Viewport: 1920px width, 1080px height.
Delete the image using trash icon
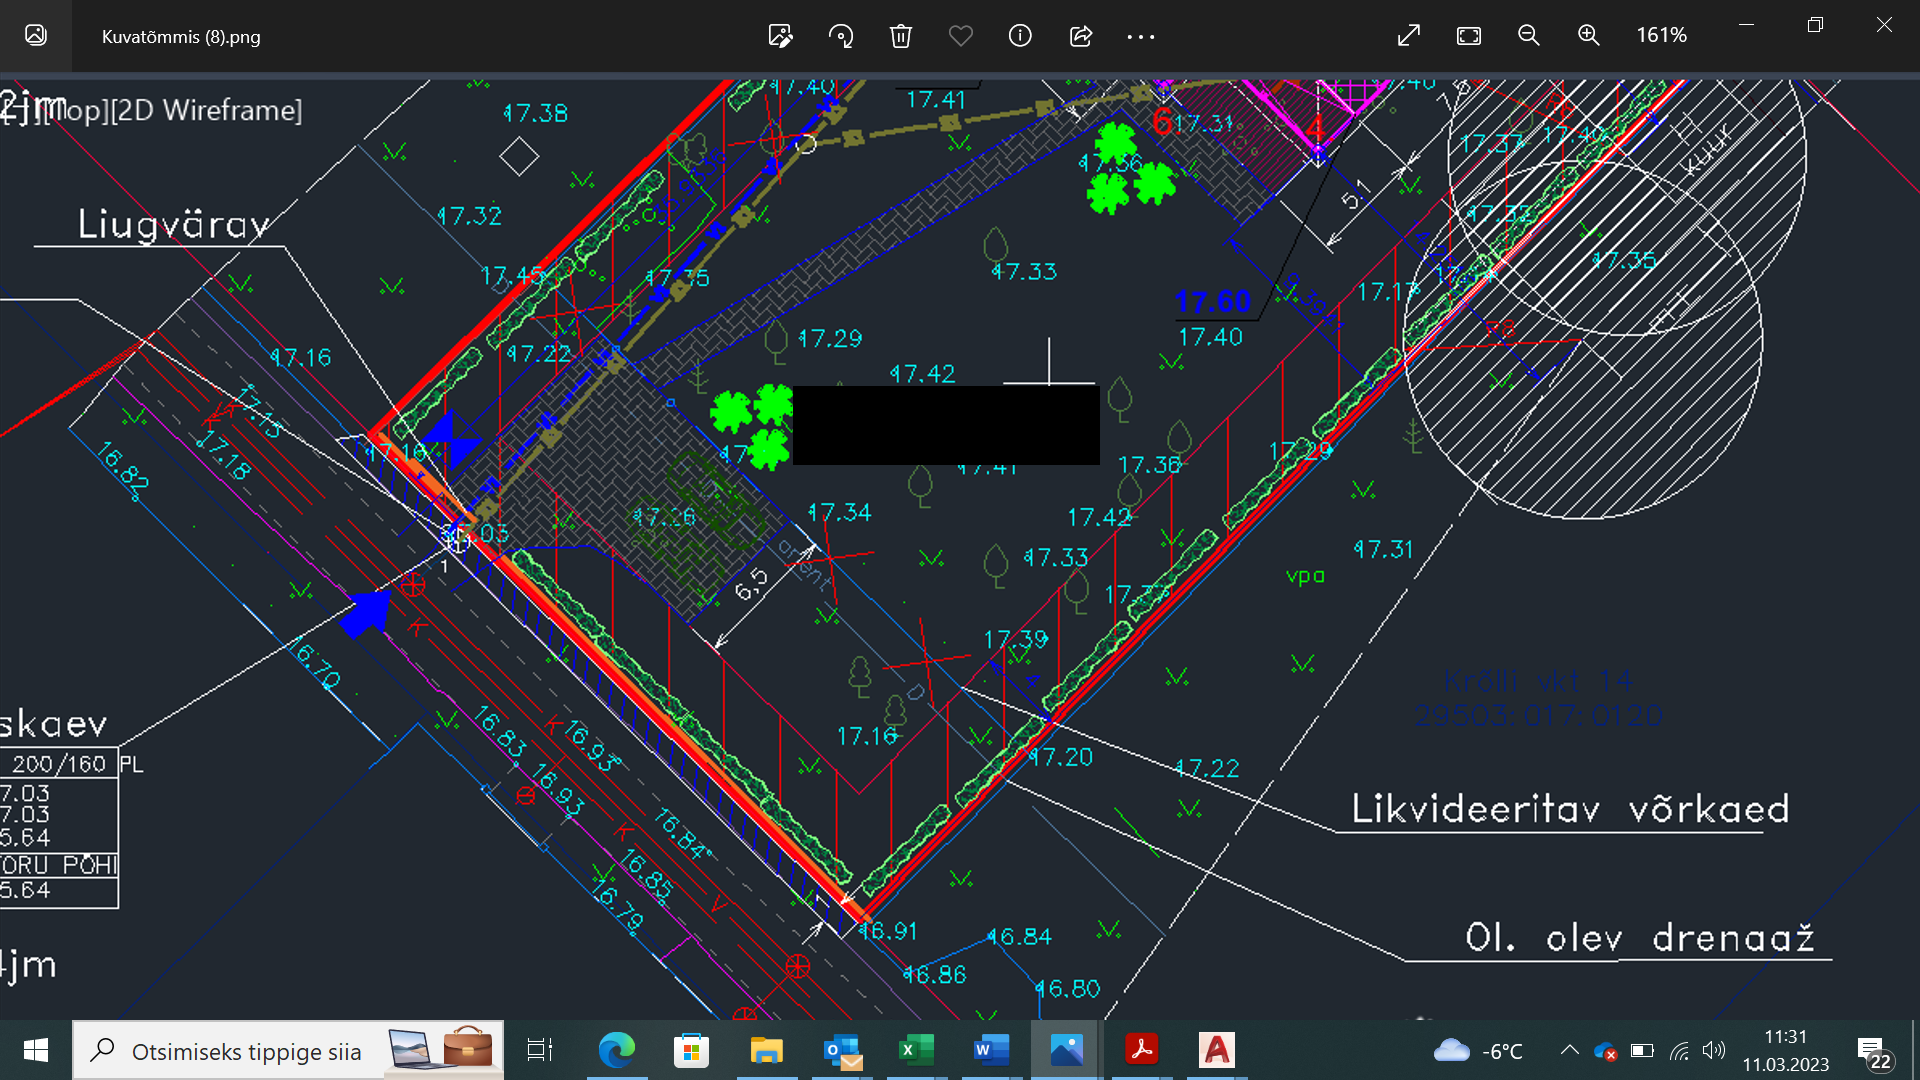click(900, 36)
